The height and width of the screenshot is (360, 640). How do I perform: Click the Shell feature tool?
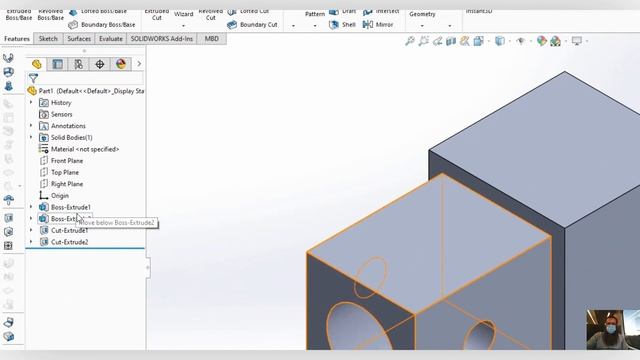342,25
